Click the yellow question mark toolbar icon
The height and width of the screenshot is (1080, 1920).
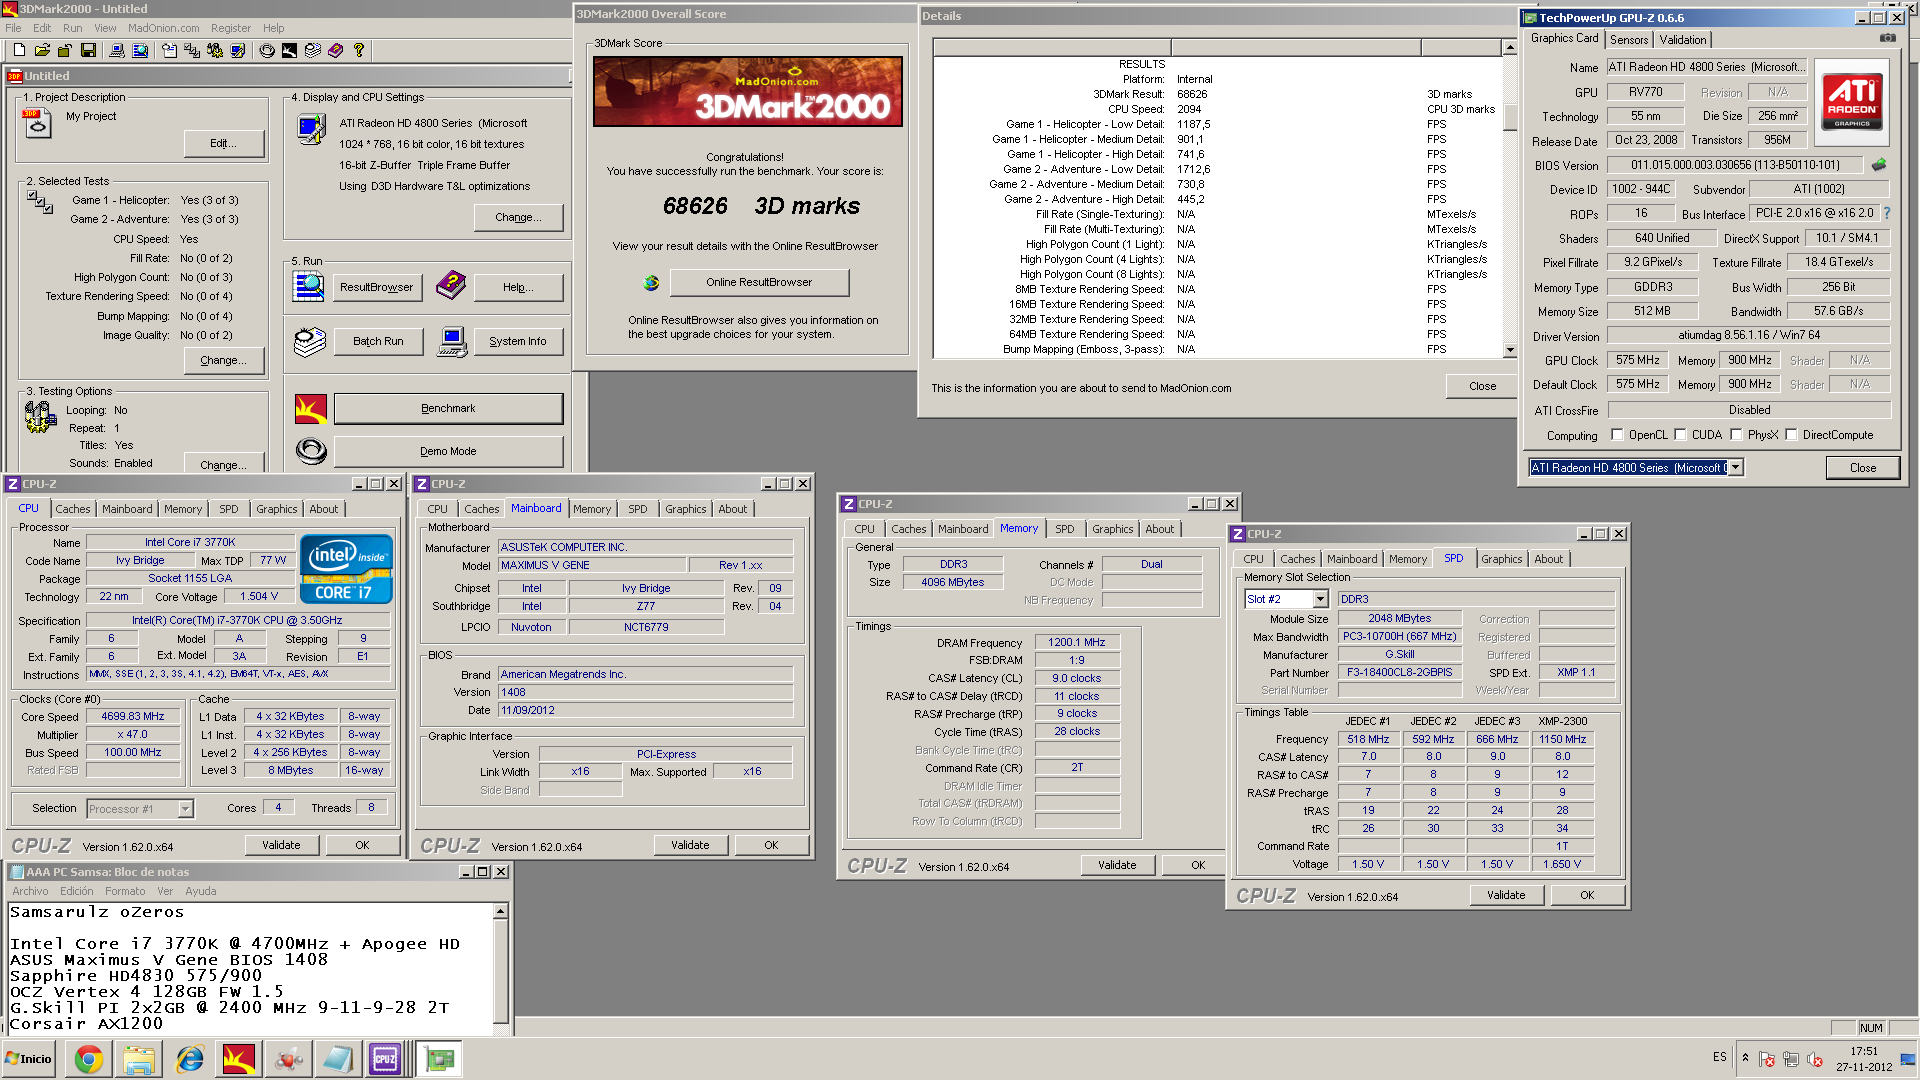[x=358, y=50]
